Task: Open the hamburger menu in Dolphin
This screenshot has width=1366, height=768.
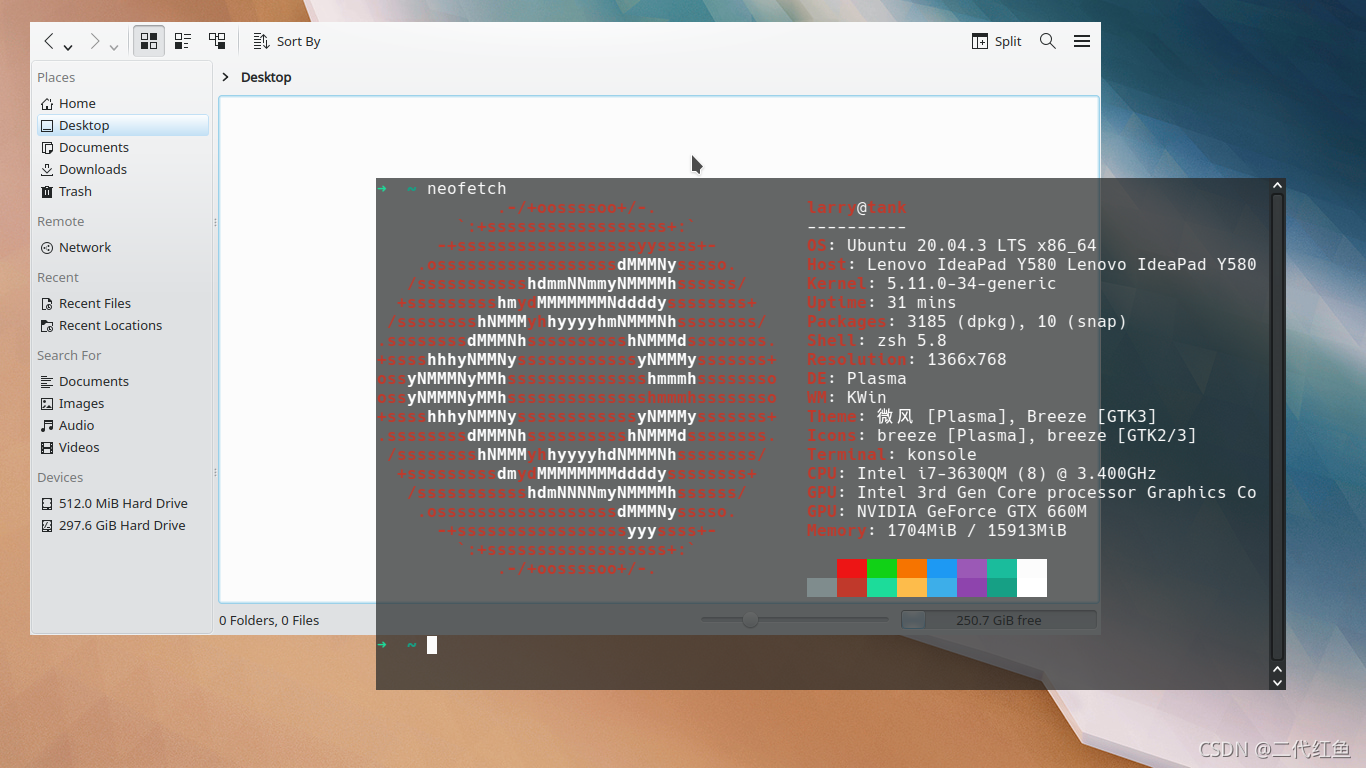Action: [x=1082, y=41]
